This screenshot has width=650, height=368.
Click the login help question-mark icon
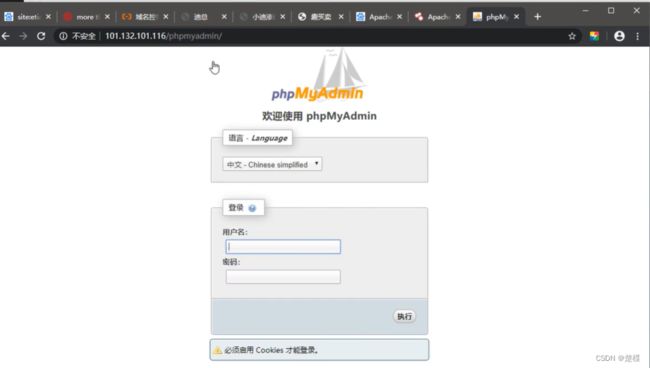(x=252, y=208)
